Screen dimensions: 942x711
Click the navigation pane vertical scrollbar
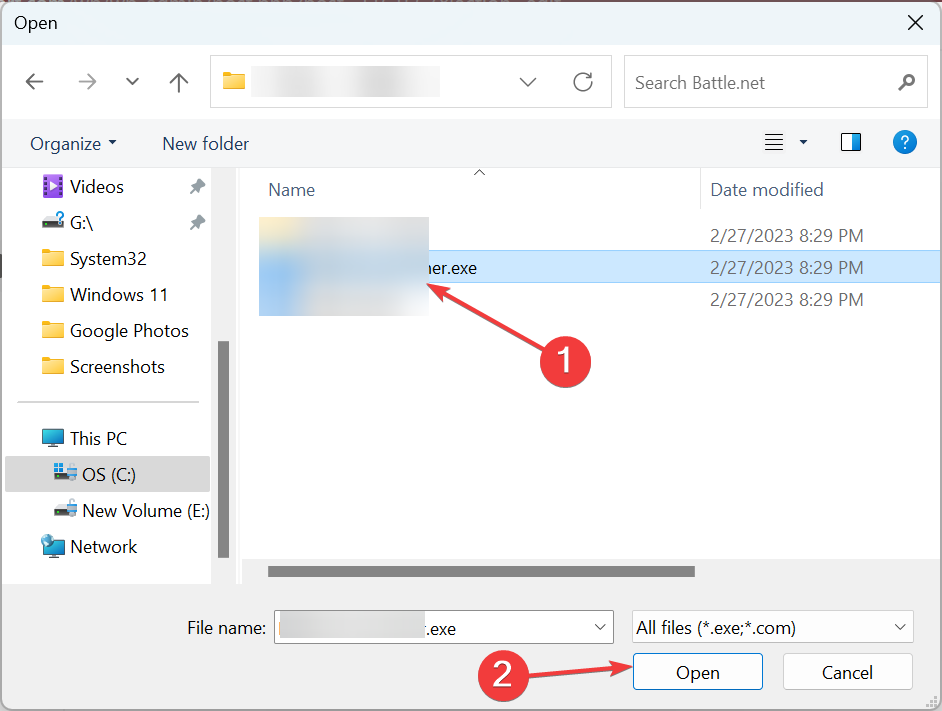pyautogui.click(x=223, y=450)
